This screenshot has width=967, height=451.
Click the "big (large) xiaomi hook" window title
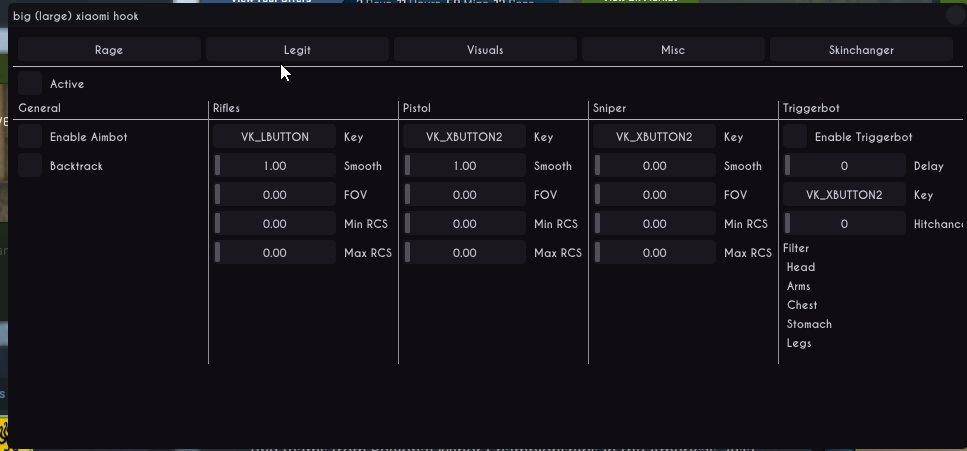(x=76, y=16)
